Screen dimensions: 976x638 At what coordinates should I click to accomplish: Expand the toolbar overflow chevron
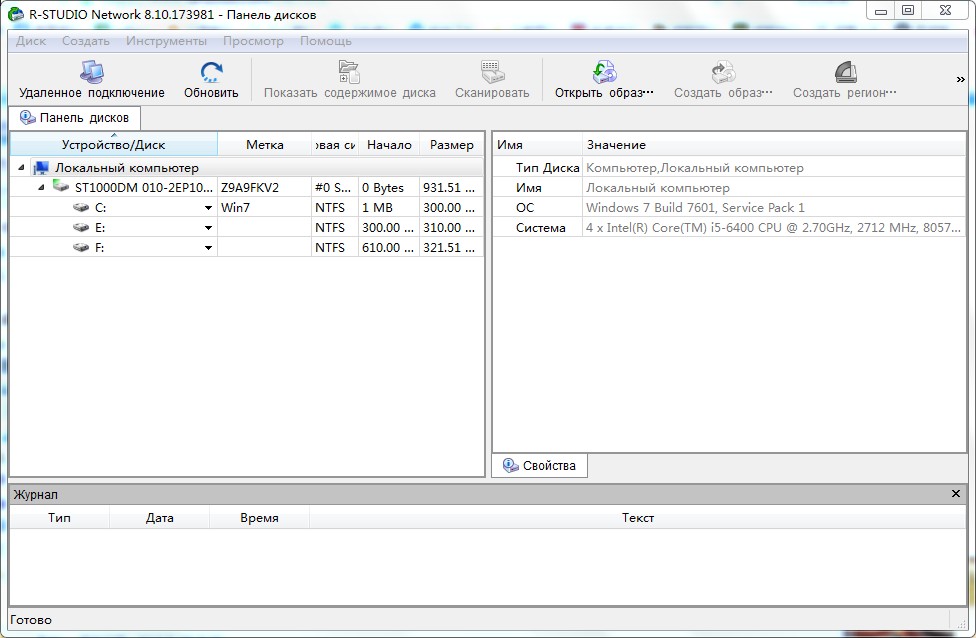pyautogui.click(x=961, y=80)
